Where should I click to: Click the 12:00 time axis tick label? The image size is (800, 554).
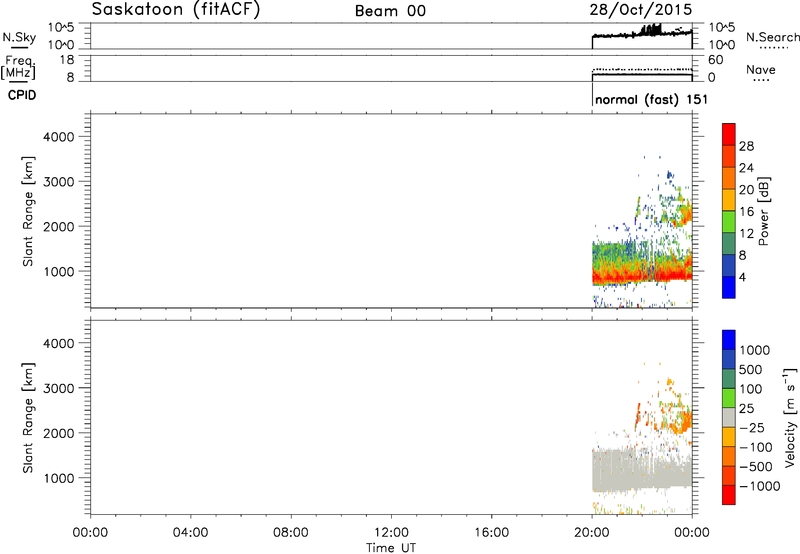click(391, 532)
